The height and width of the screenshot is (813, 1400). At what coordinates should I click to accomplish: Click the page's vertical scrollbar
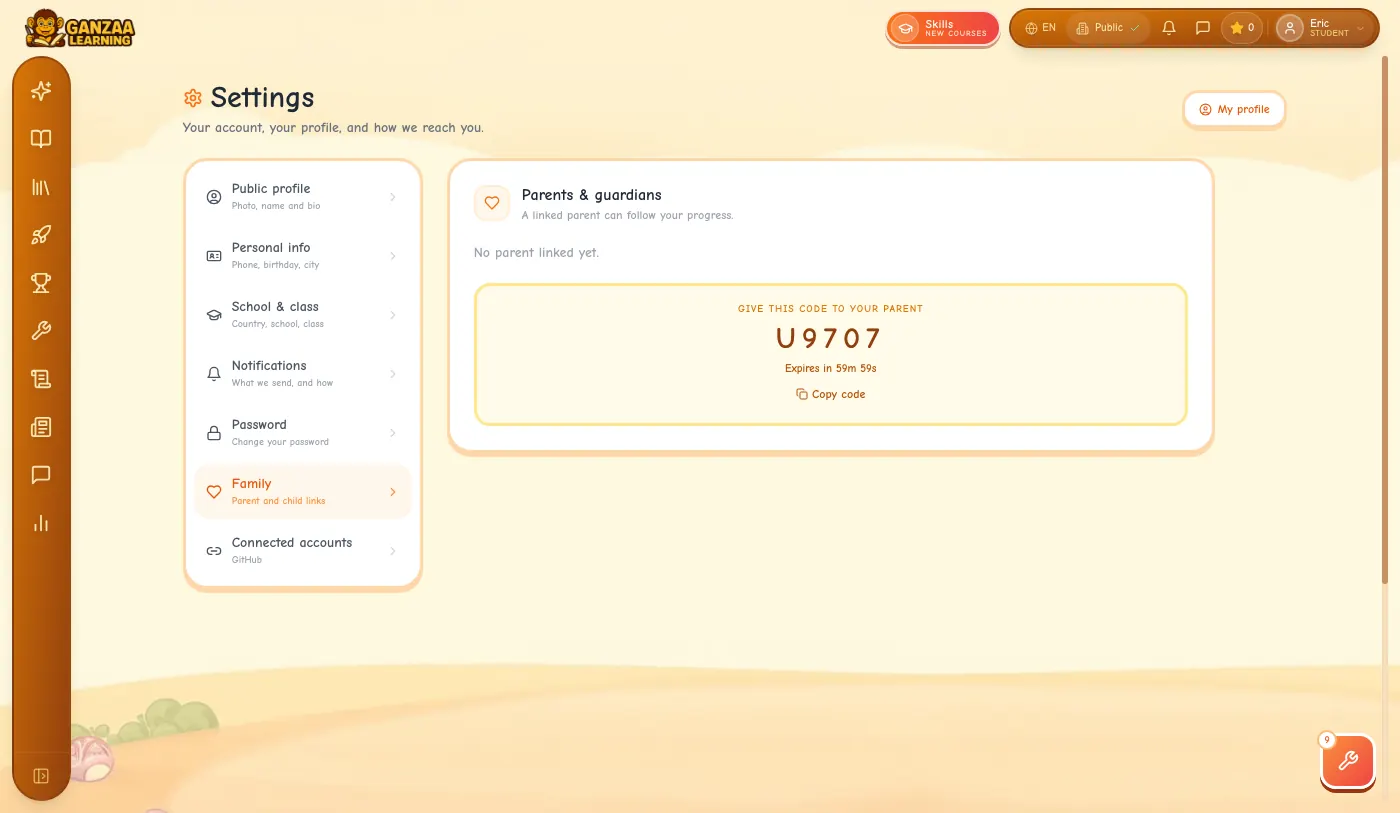[x=1385, y=320]
